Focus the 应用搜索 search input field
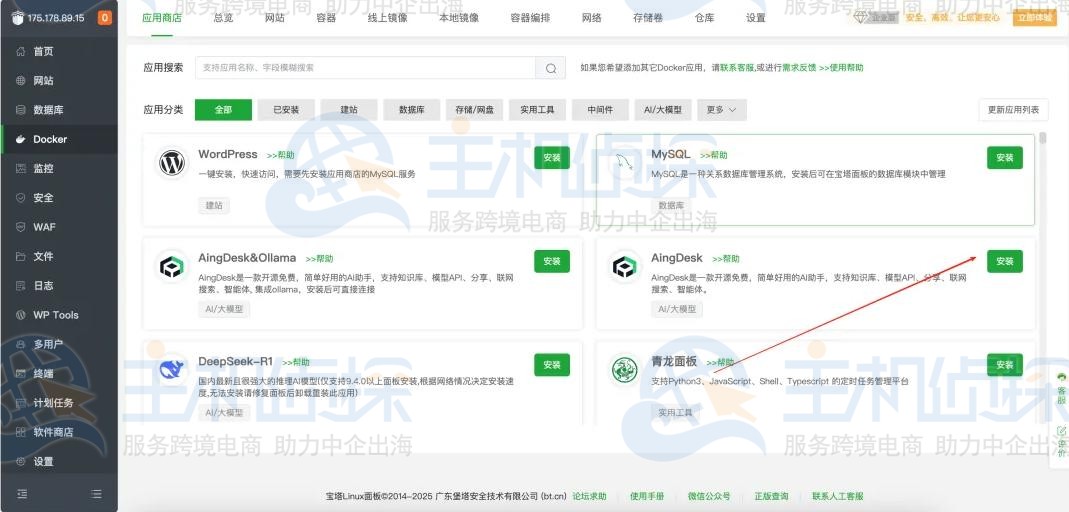This screenshot has width=1069, height=512. pos(365,68)
